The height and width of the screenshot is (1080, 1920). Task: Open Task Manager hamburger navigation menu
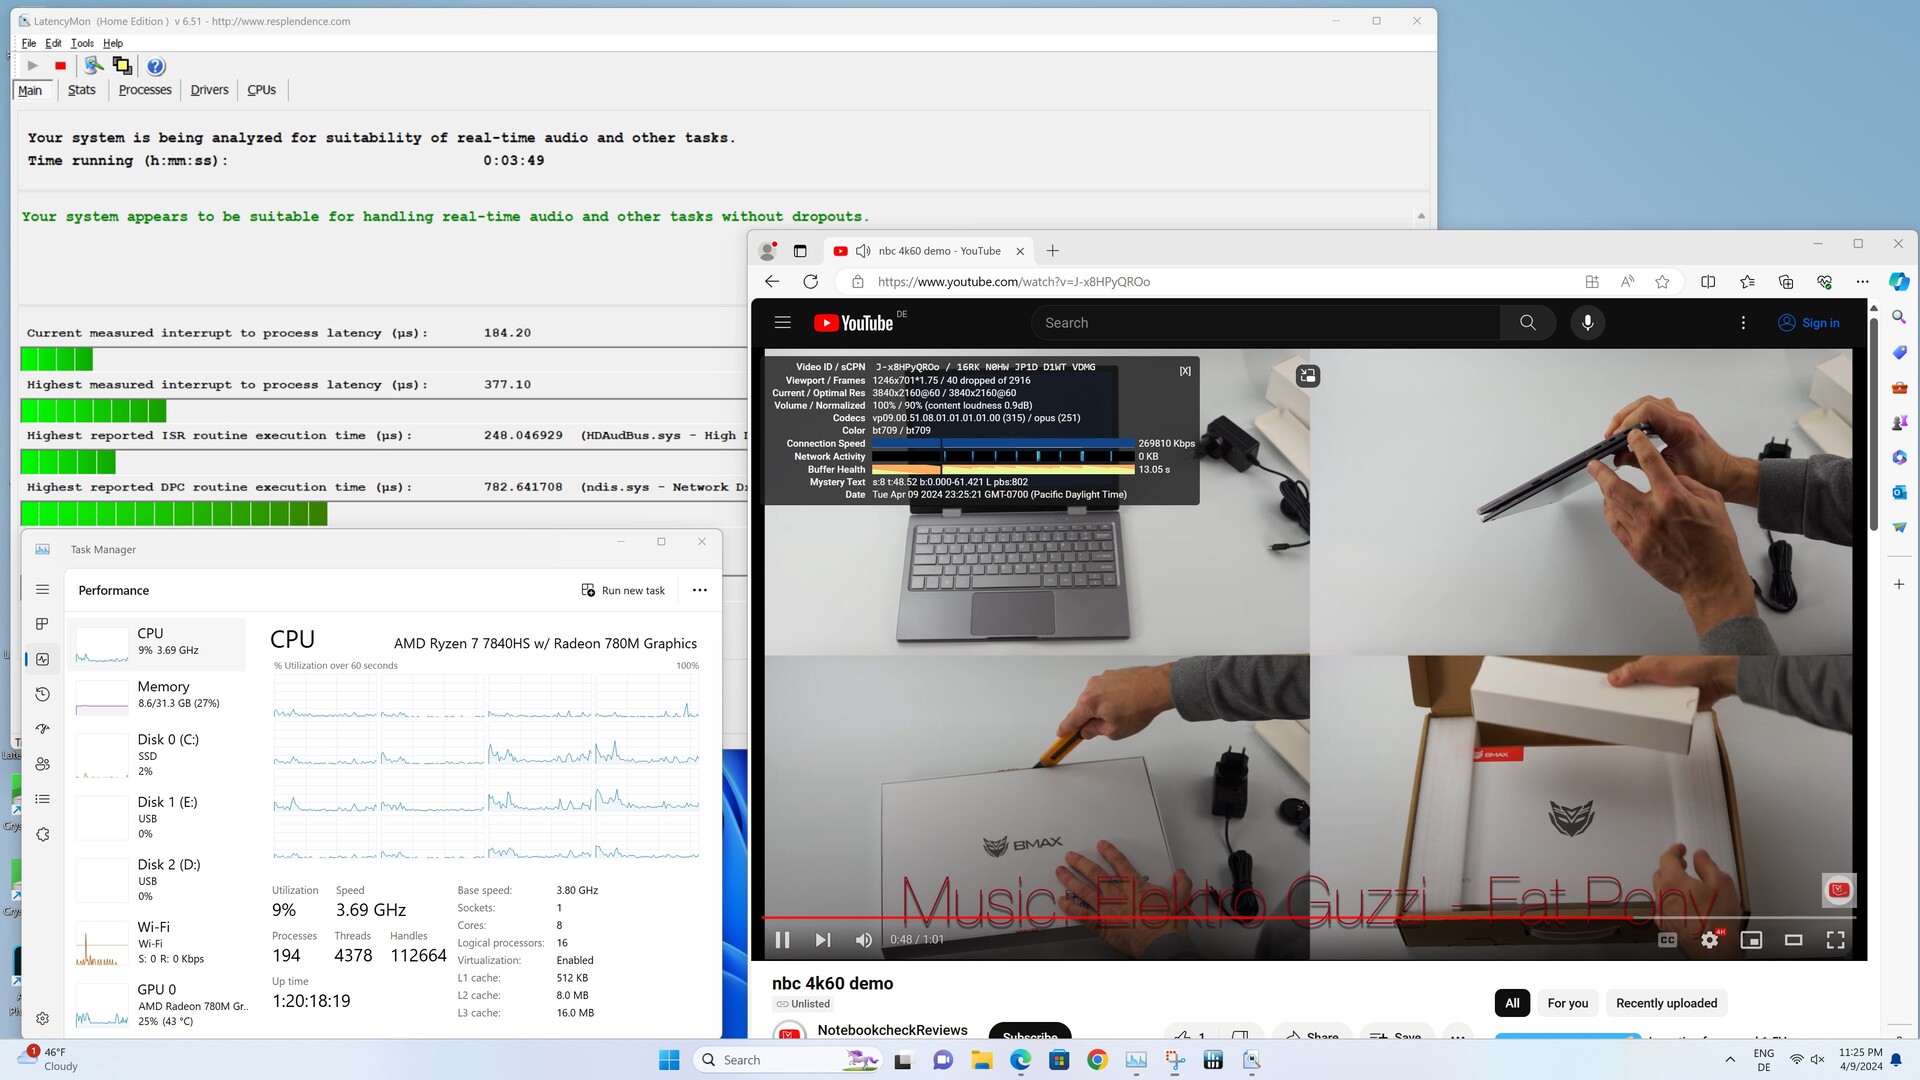pos(42,590)
